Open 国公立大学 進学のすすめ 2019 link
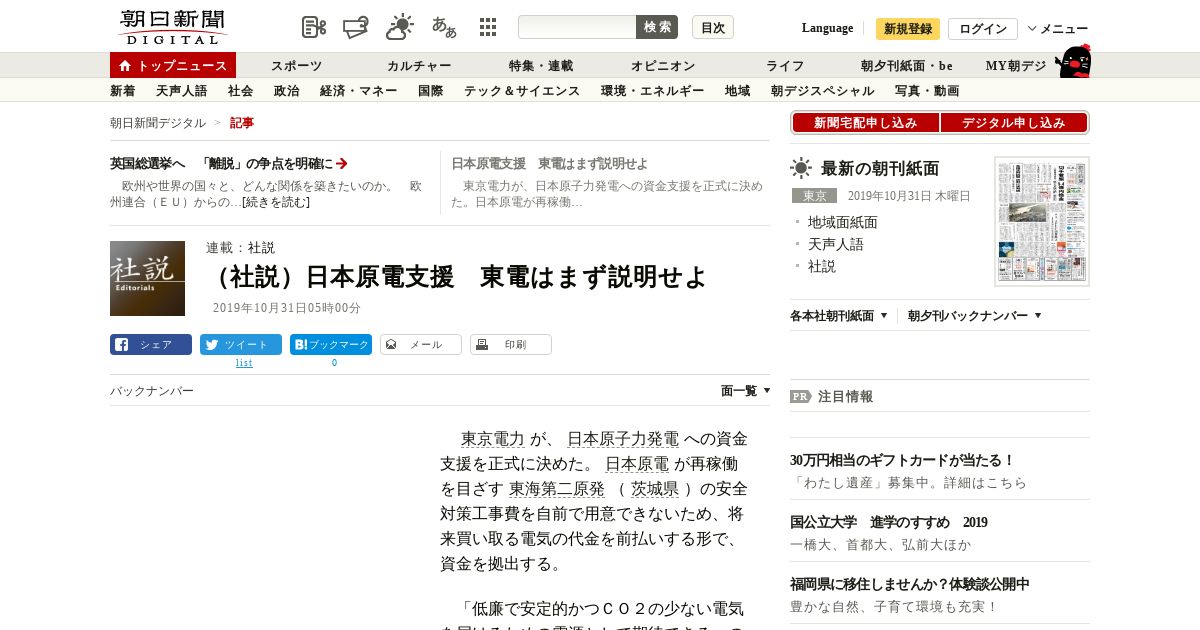 889,522
